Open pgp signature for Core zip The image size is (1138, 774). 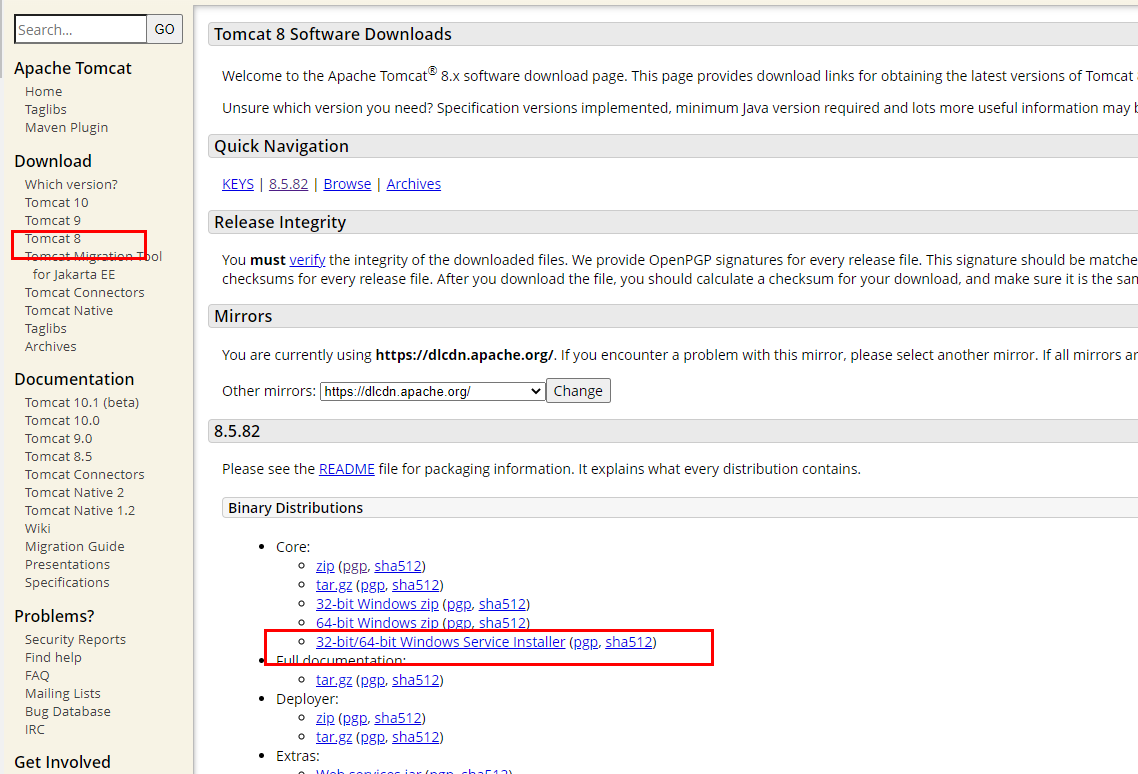coord(355,566)
